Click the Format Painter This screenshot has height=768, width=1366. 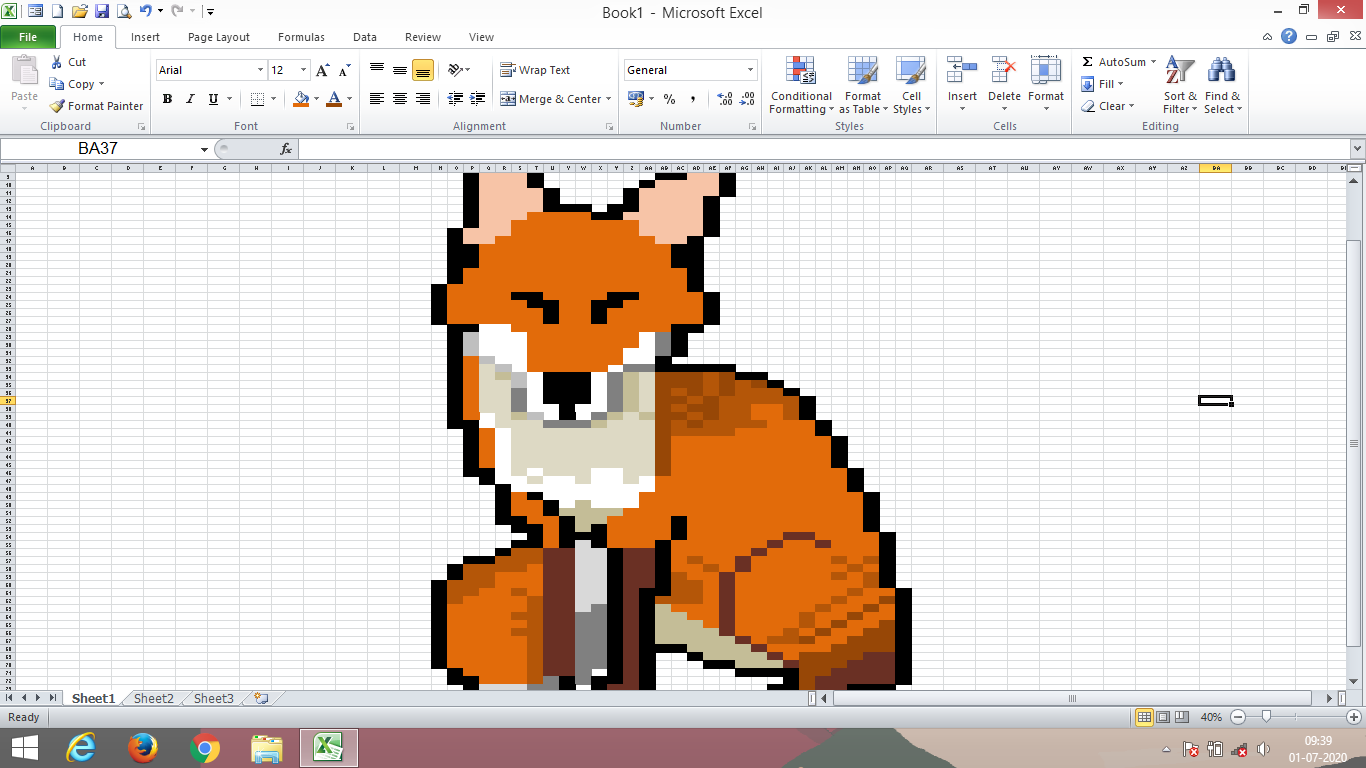click(95, 106)
